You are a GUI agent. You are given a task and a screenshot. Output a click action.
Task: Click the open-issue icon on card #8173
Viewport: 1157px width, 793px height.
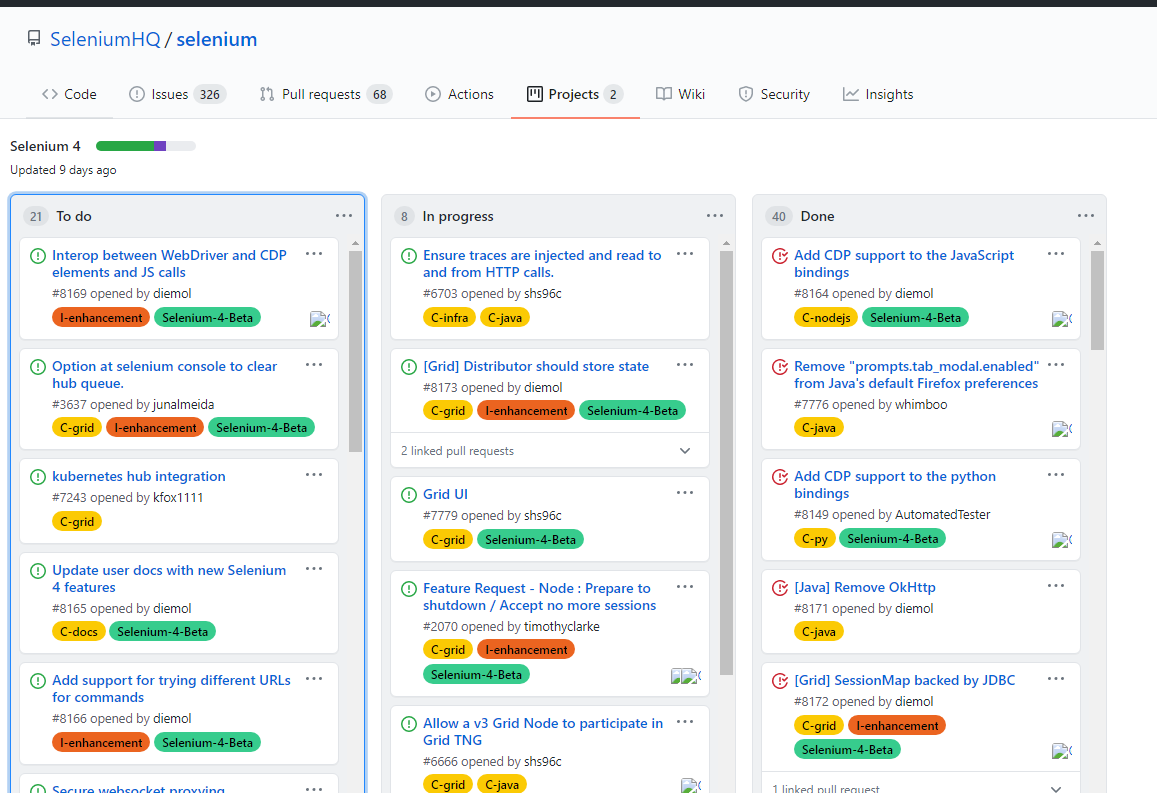point(409,367)
